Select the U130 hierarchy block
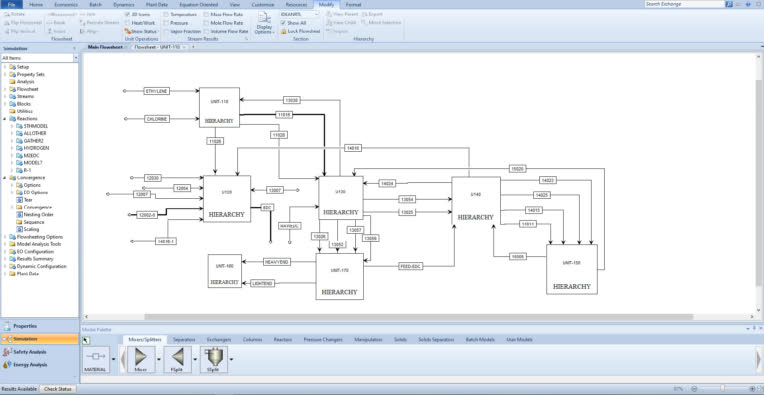 [341, 198]
